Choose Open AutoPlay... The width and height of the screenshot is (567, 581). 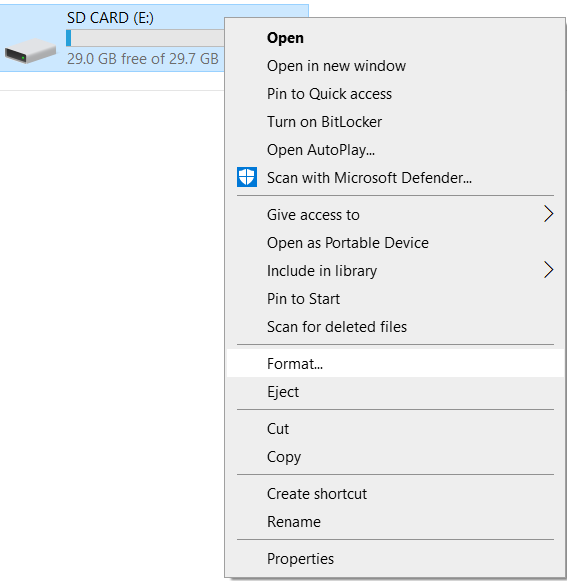[395, 150]
